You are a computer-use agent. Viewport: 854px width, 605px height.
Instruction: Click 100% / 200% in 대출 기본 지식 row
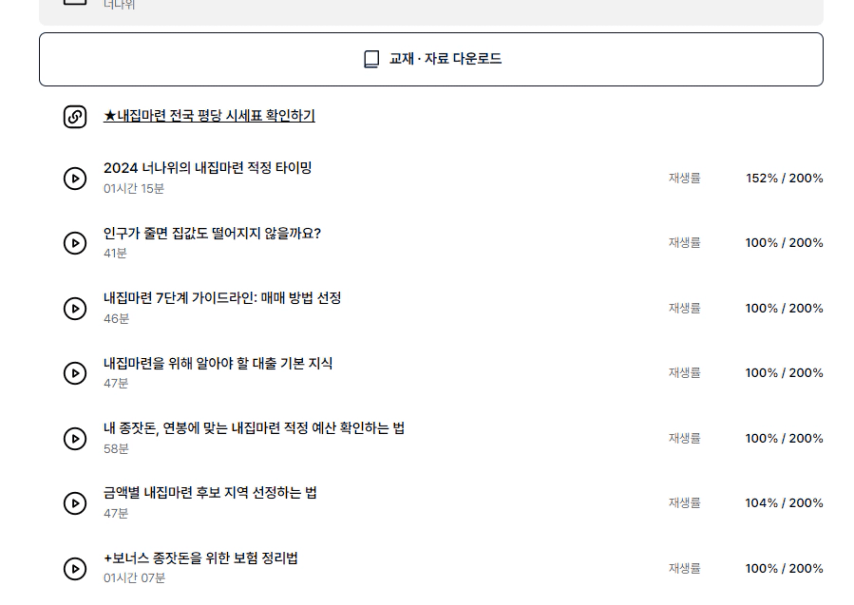[784, 373]
